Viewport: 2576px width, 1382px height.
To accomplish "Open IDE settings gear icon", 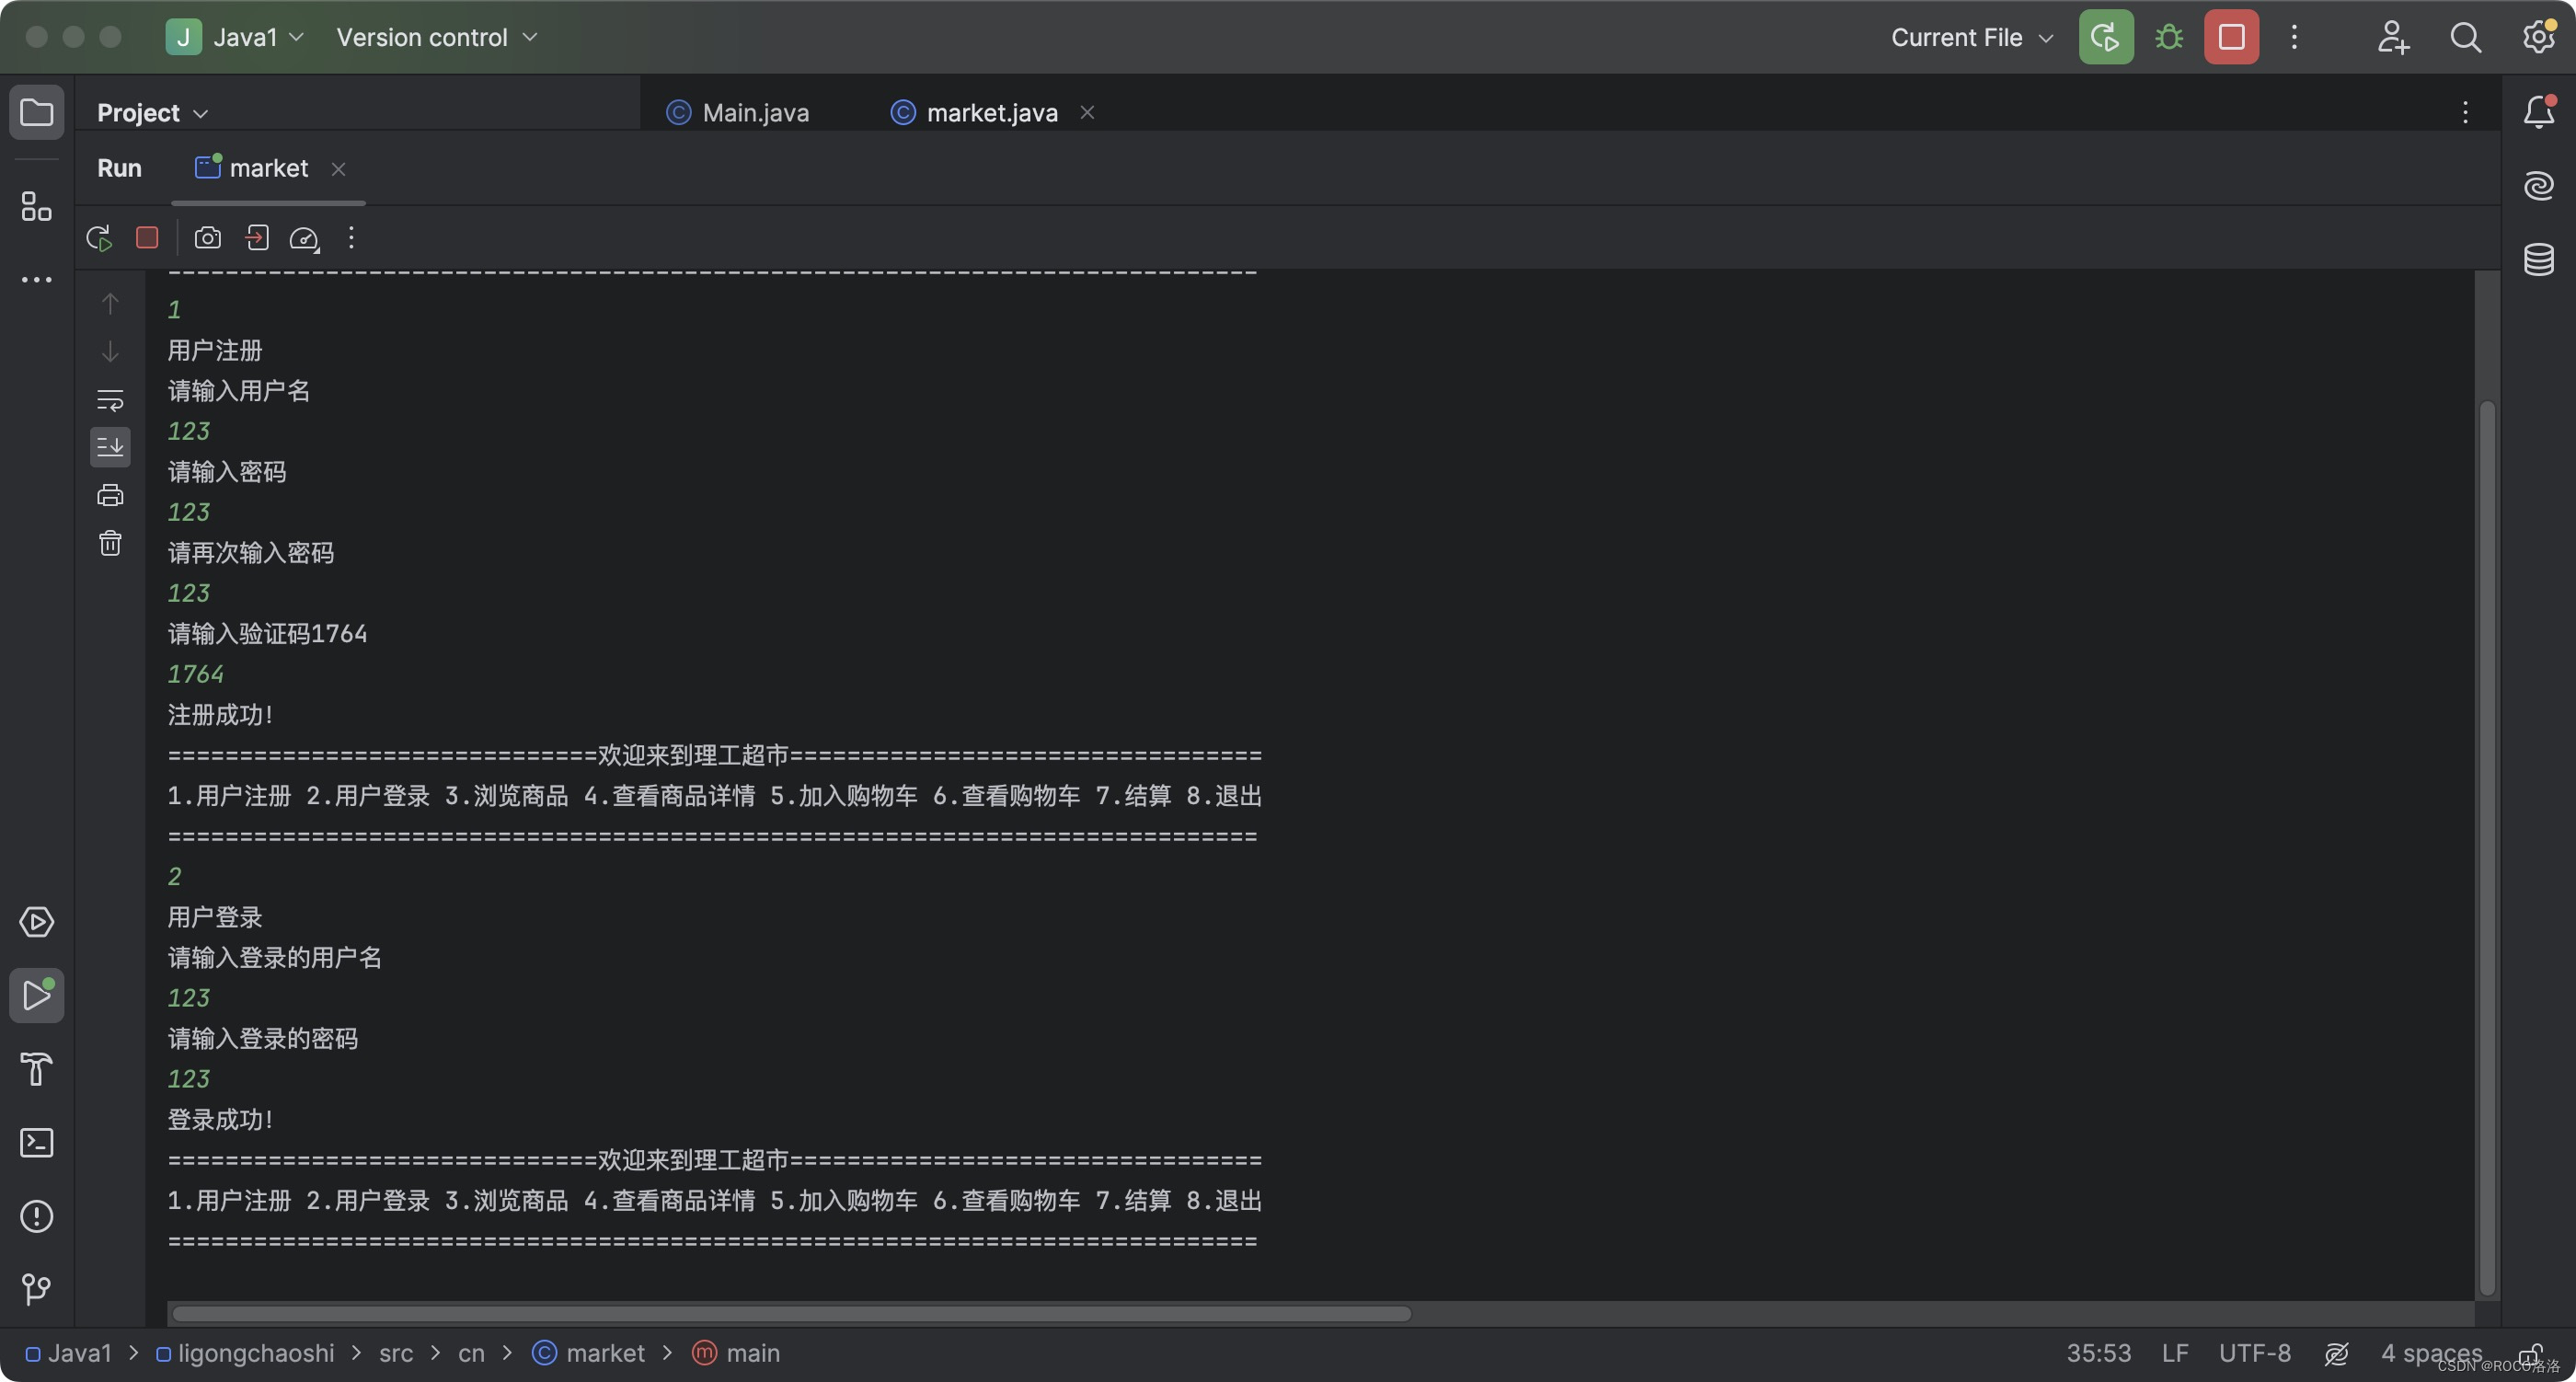I will (2538, 37).
